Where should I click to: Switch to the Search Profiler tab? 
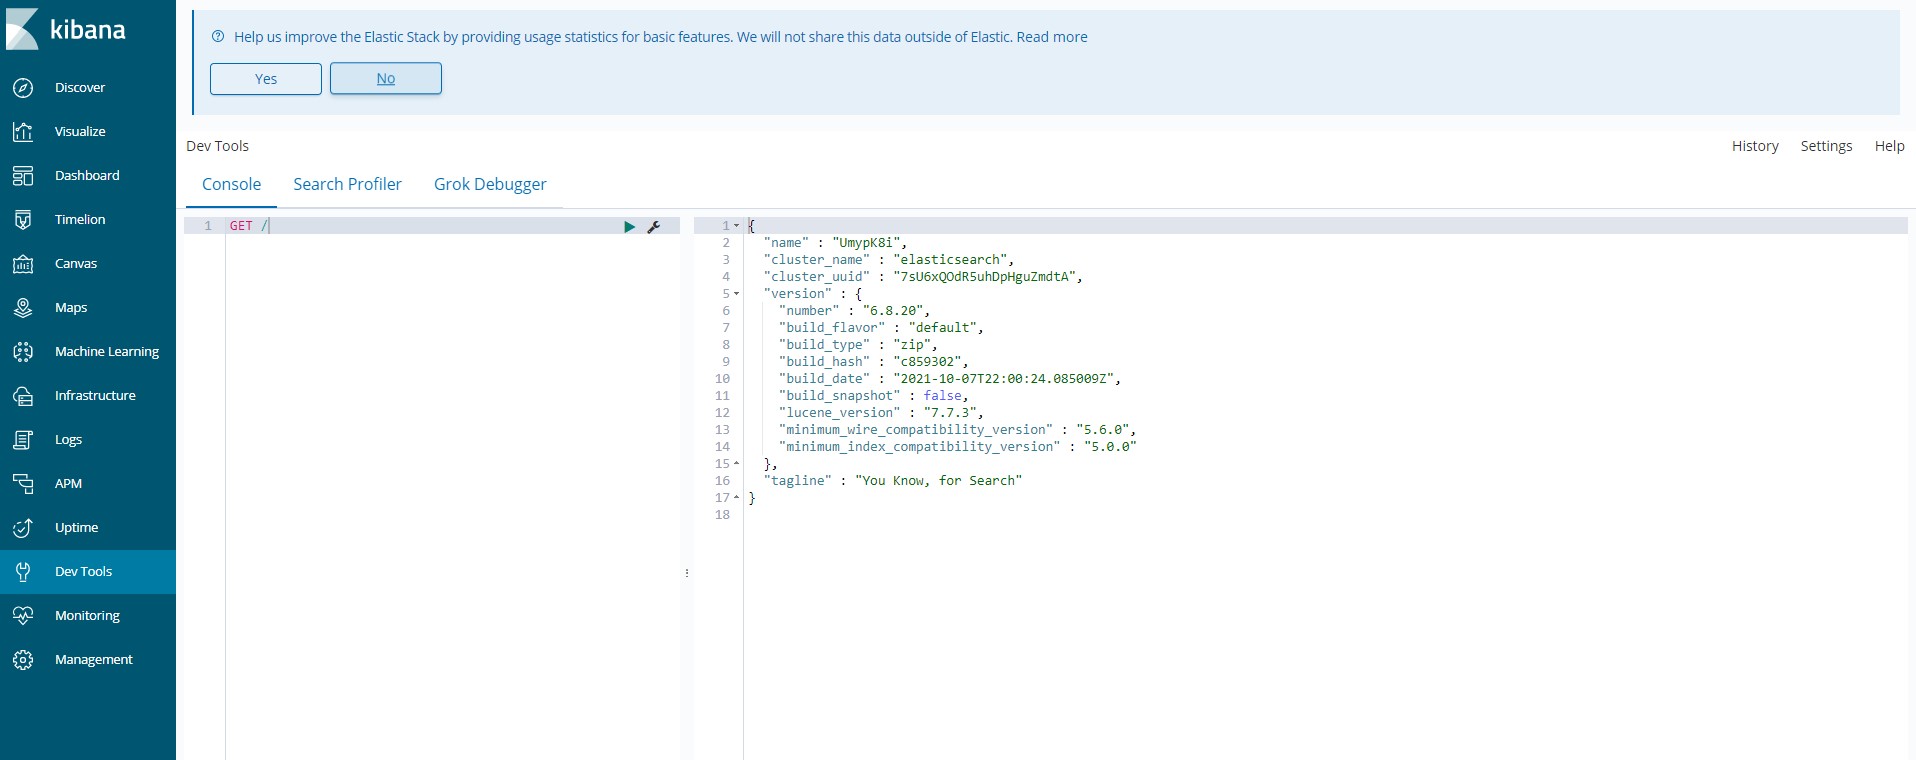point(347,184)
